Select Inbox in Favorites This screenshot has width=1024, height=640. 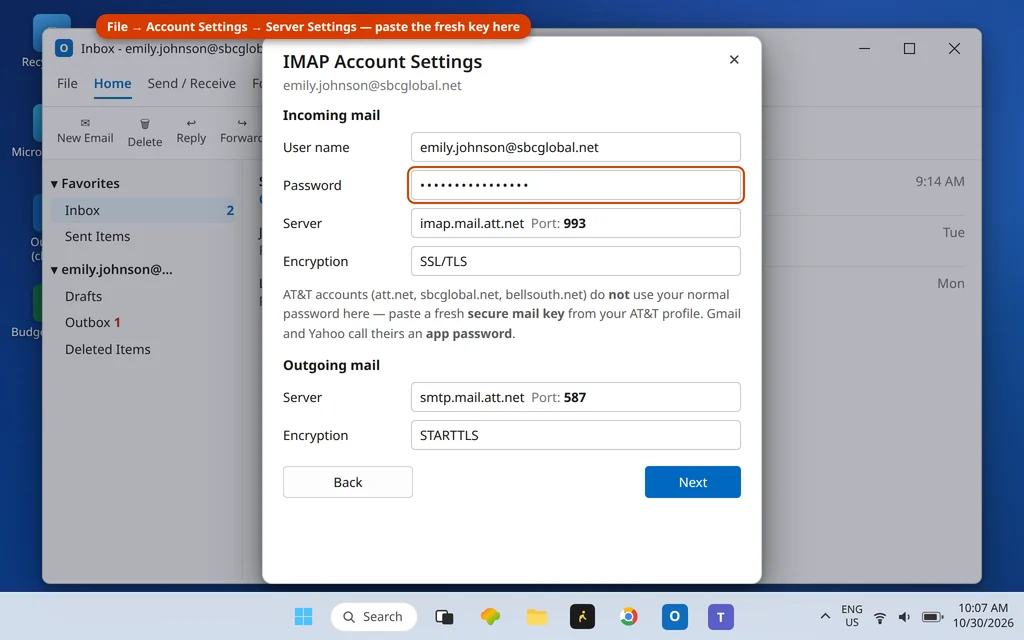pos(143,210)
